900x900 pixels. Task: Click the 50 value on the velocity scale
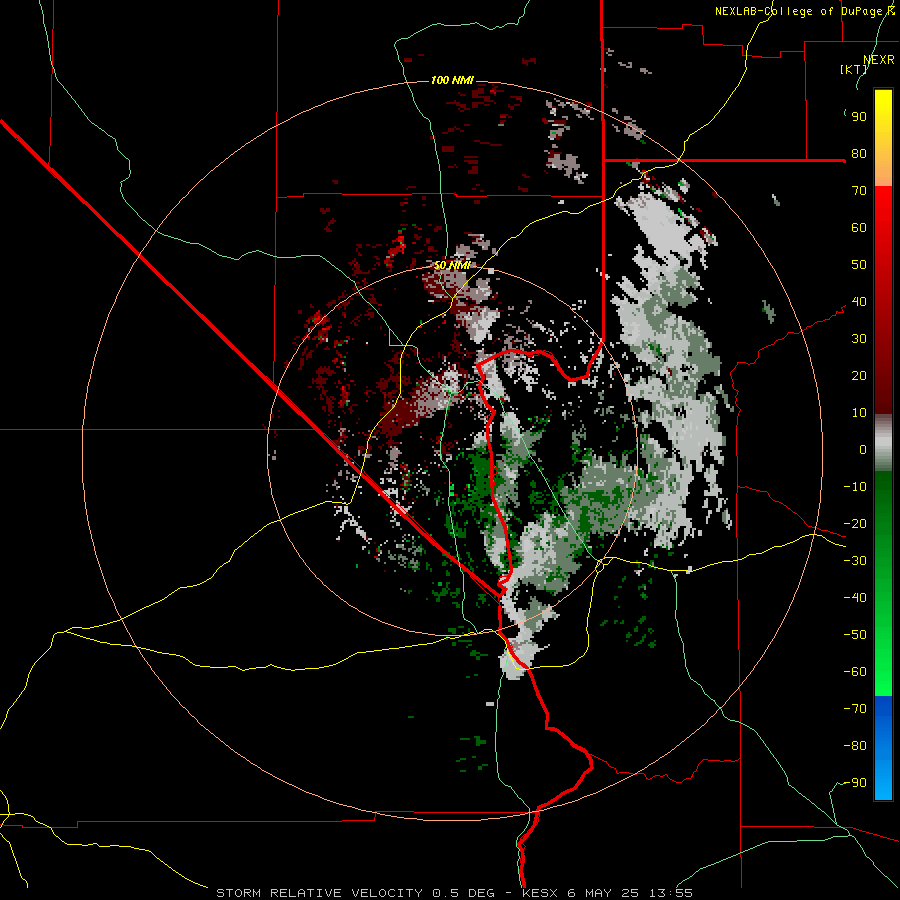pos(859,265)
